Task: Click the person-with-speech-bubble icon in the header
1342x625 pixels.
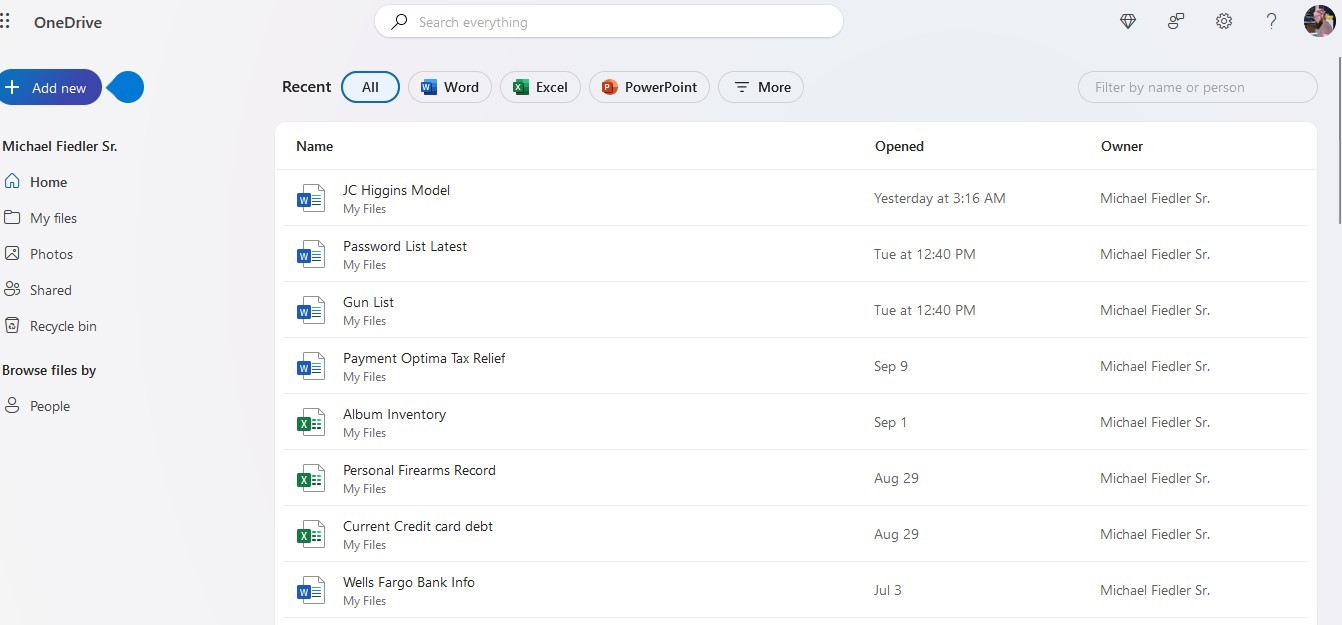Action: (1176, 21)
